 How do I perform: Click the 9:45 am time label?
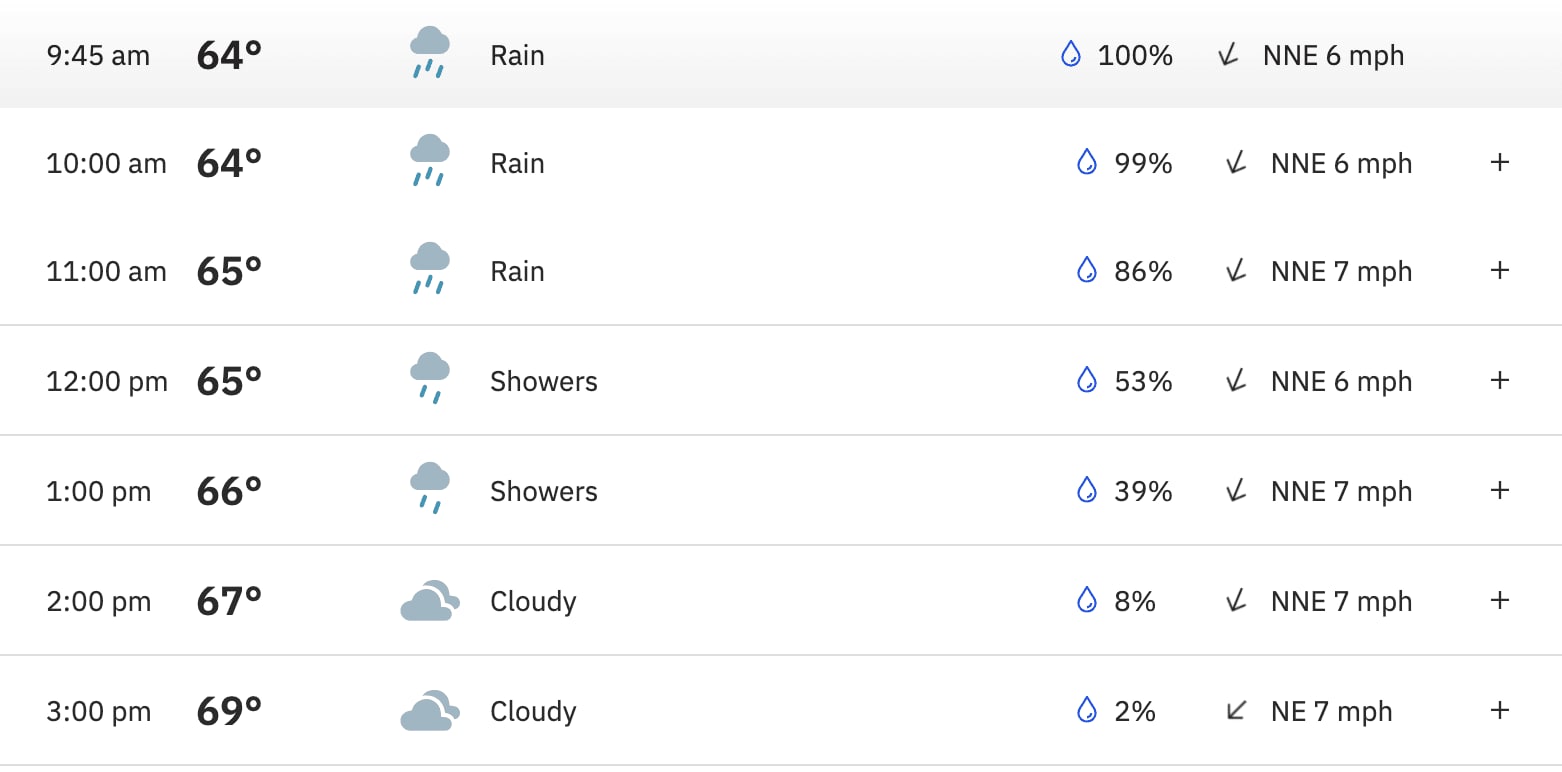click(x=98, y=55)
